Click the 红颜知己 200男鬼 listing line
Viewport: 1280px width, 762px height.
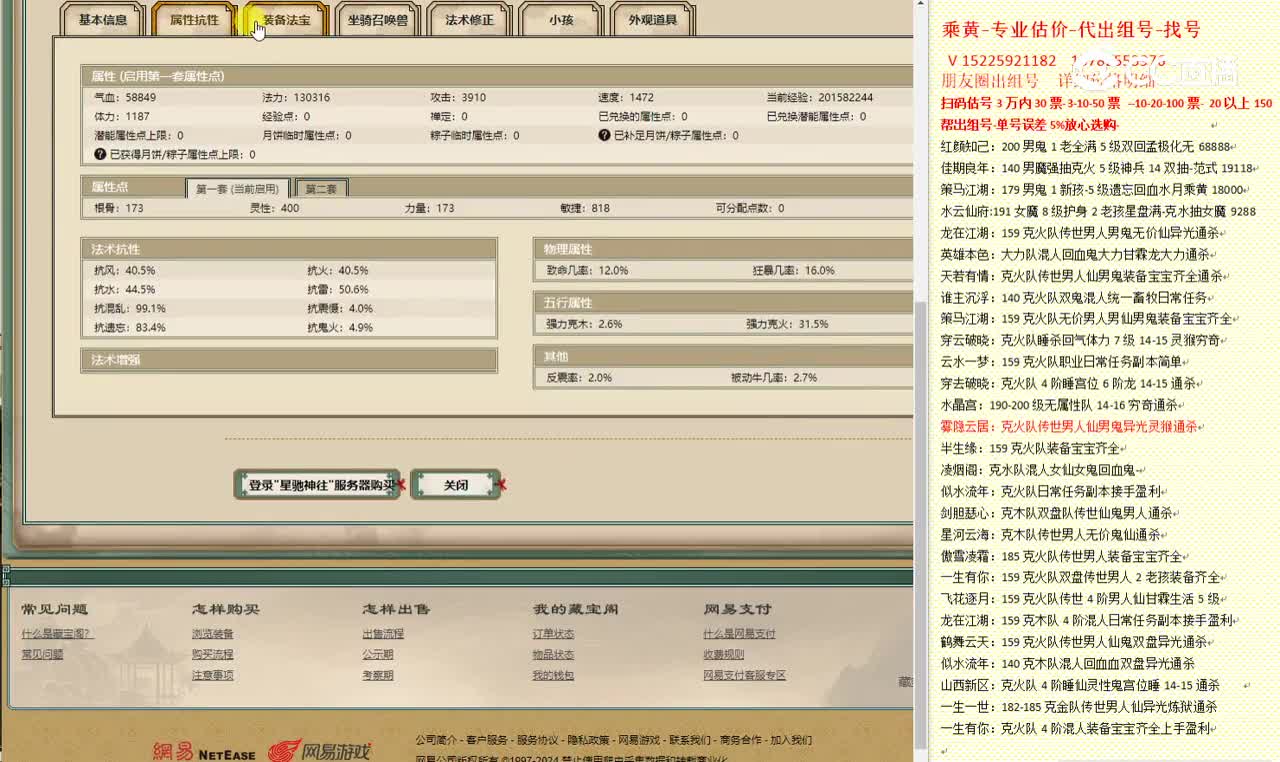tap(1085, 146)
